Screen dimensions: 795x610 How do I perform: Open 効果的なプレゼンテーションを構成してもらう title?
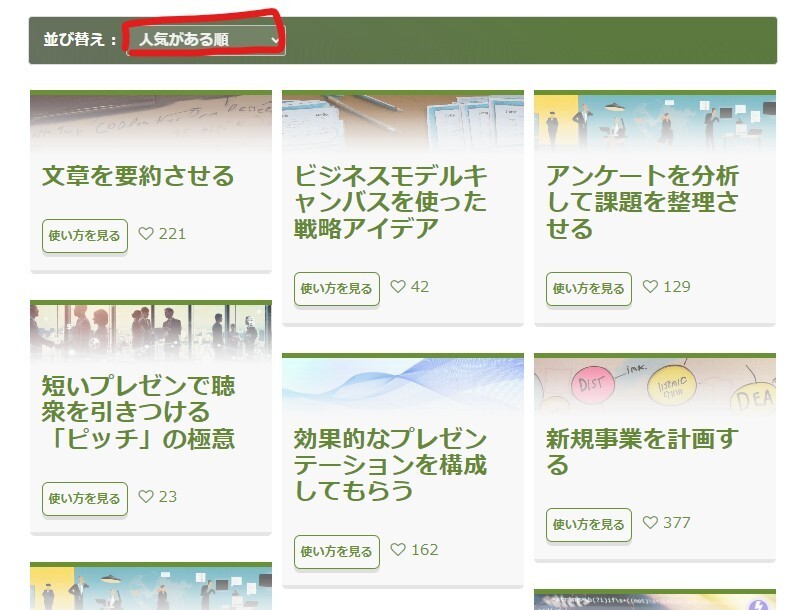390,465
